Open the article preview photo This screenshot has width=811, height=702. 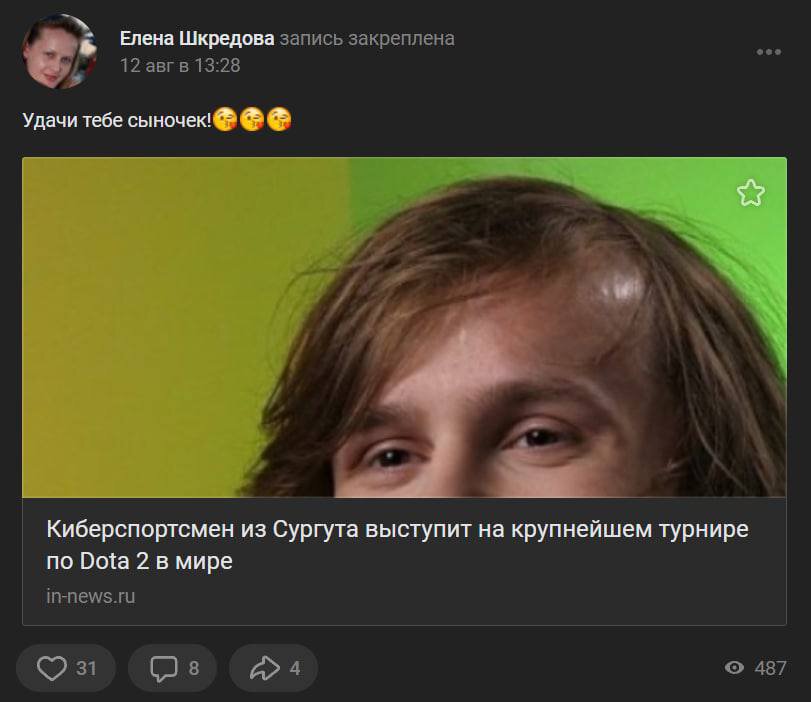(x=404, y=327)
